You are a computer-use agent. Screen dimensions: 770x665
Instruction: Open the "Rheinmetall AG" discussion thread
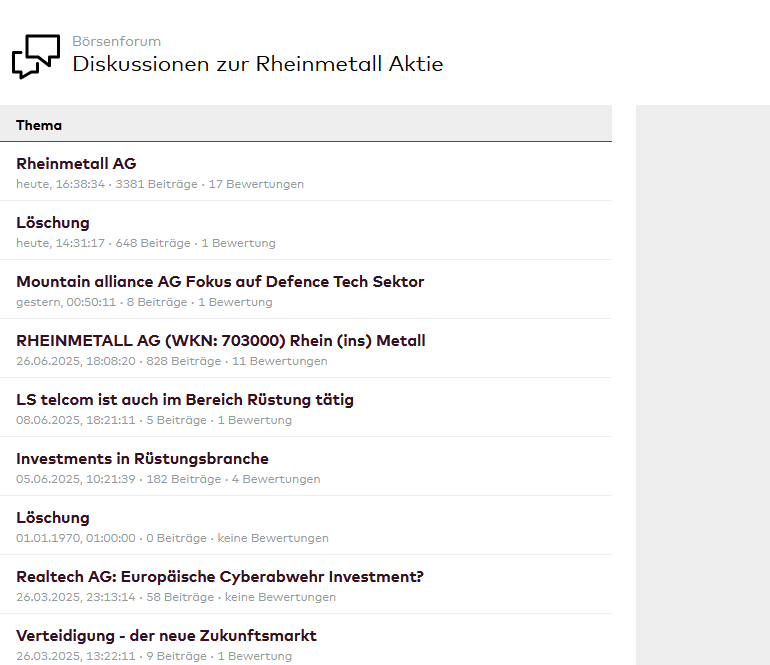pos(76,164)
